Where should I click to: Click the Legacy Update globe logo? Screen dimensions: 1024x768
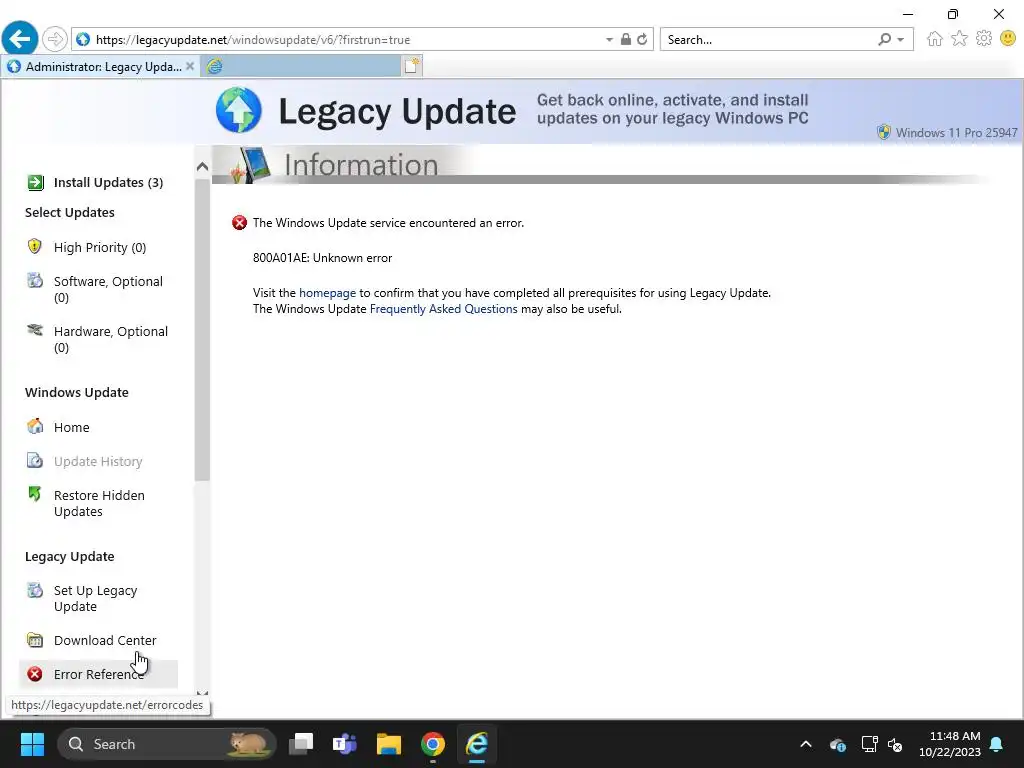pyautogui.click(x=239, y=110)
